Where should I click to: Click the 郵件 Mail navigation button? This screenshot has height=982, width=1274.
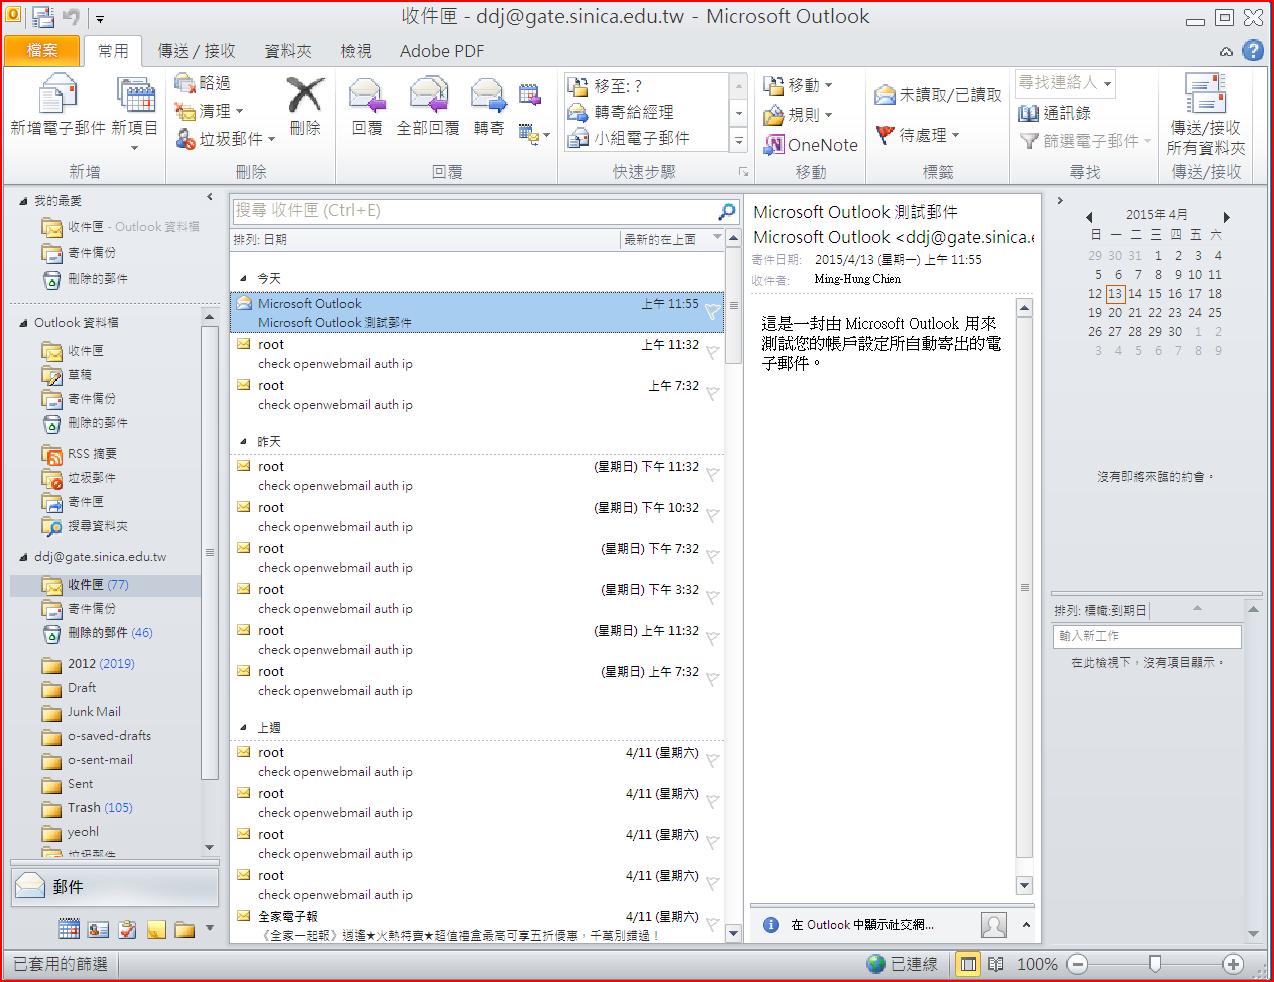(114, 887)
